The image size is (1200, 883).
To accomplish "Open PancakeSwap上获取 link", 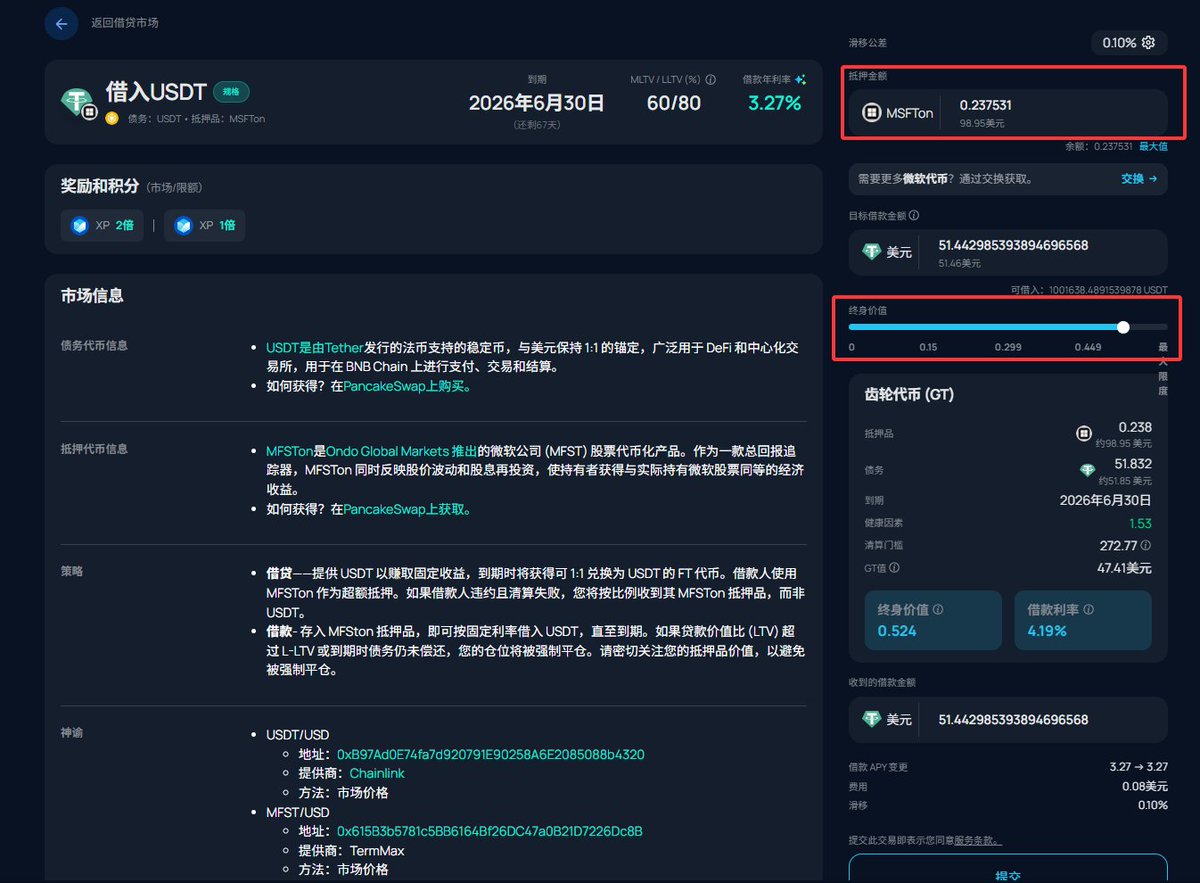I will pyautogui.click(x=407, y=509).
